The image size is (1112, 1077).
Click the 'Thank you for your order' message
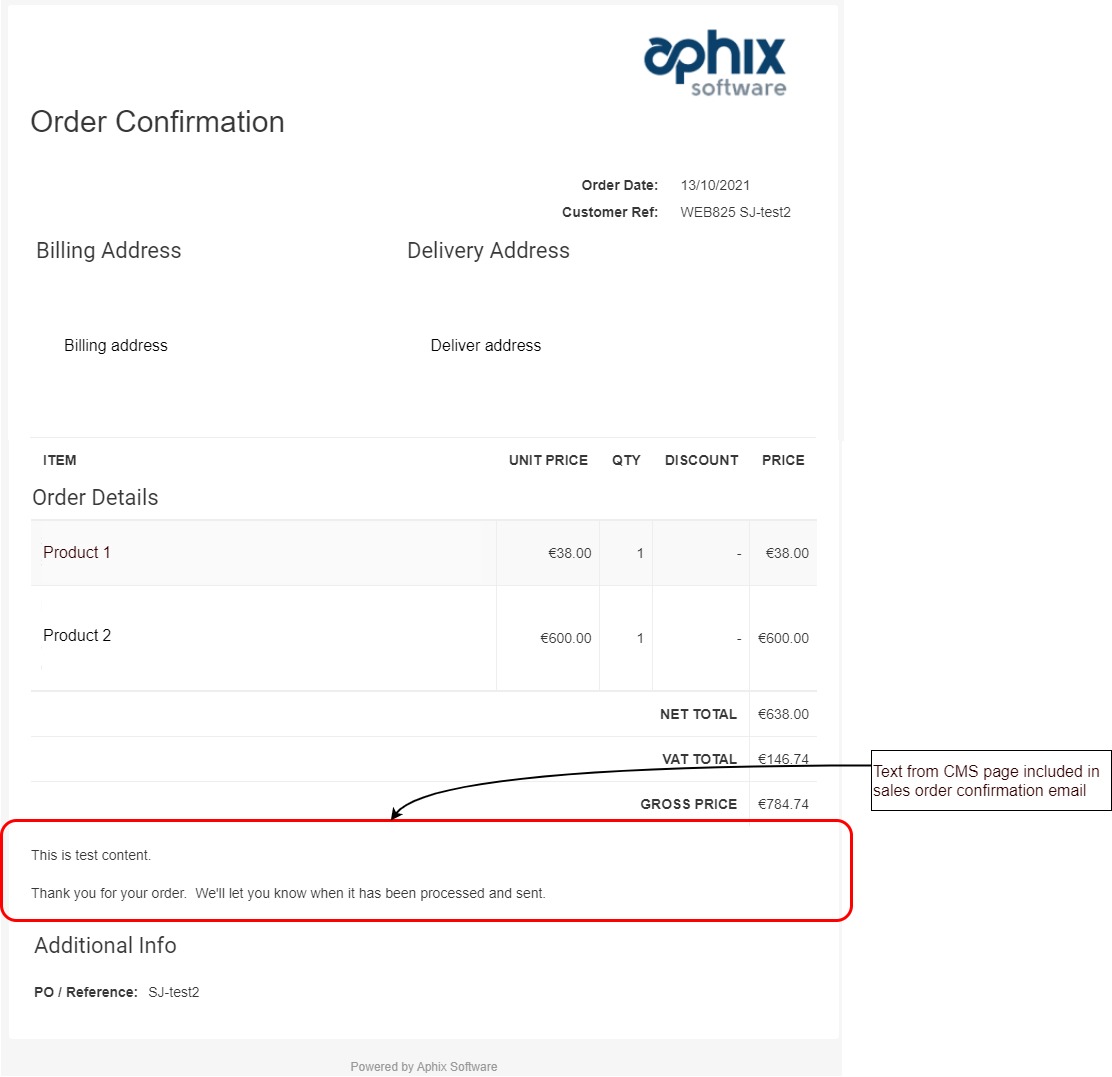coord(288,893)
